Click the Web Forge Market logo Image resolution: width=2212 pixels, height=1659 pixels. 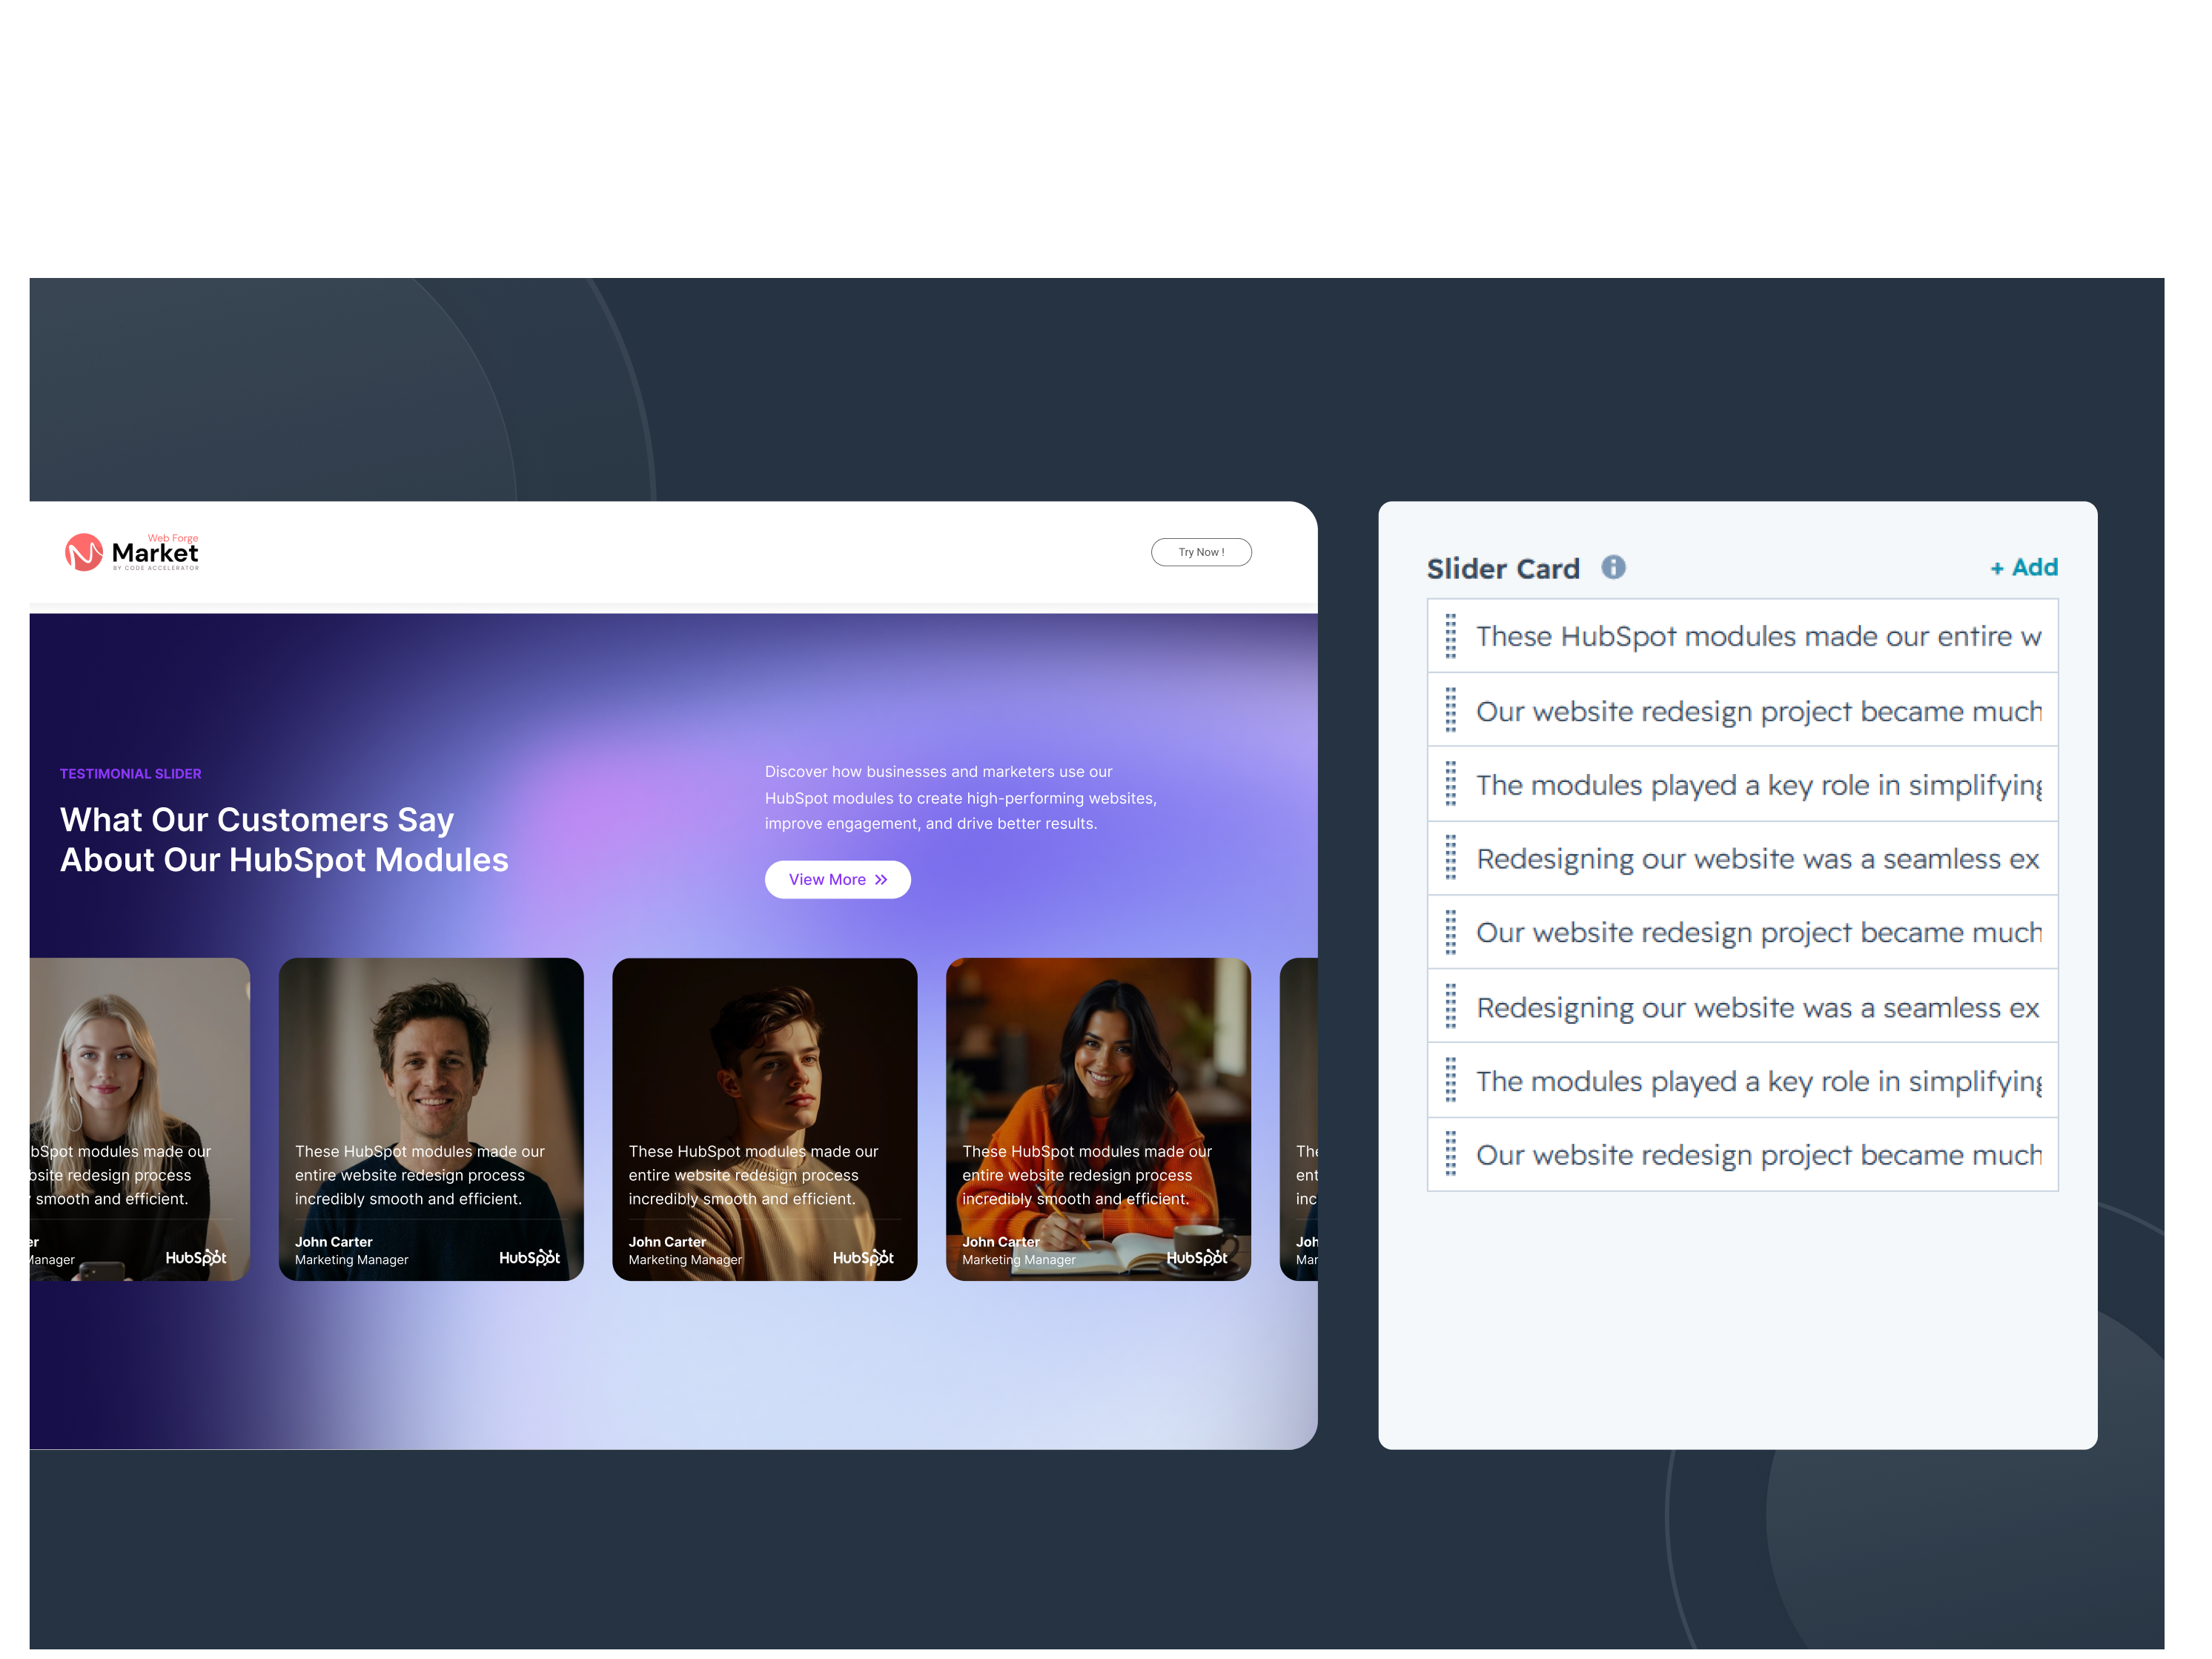[132, 552]
